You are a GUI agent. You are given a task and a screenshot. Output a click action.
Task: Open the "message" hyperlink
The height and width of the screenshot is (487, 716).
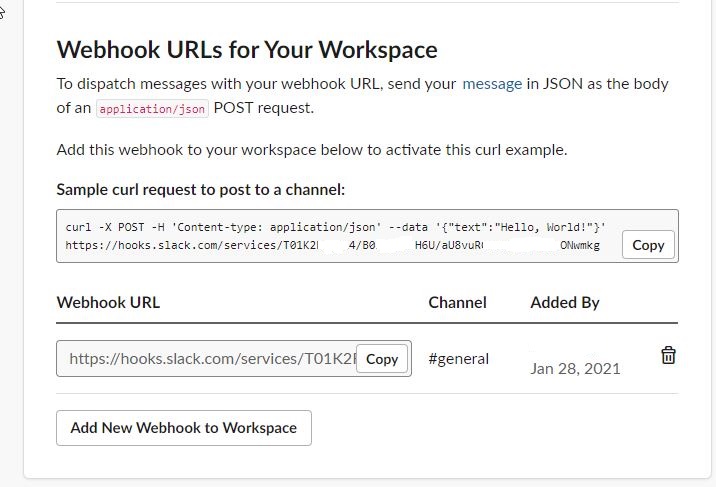[x=491, y=84]
